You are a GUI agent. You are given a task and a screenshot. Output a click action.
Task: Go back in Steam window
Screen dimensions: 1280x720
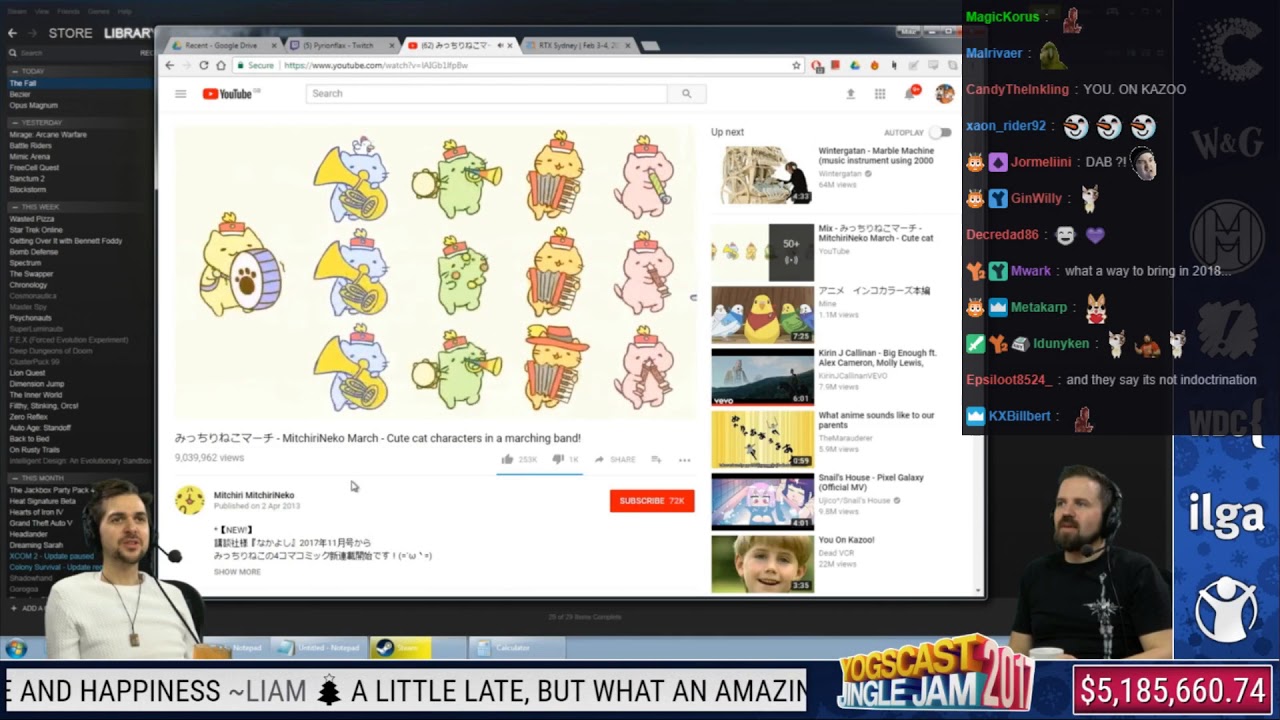pyautogui.click(x=12, y=33)
